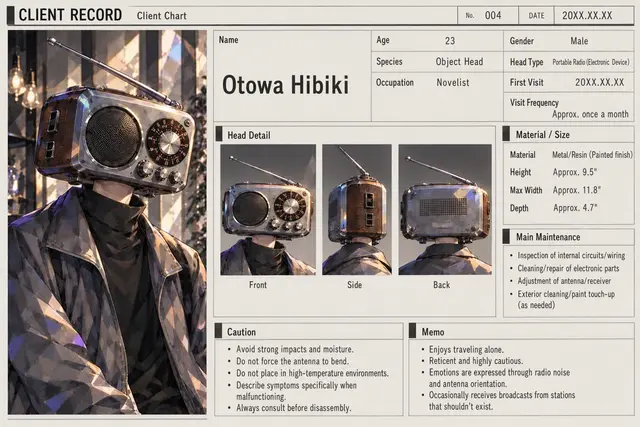Image resolution: width=640 pixels, height=427 pixels.
Task: Click the Name field label
Action: point(229,40)
